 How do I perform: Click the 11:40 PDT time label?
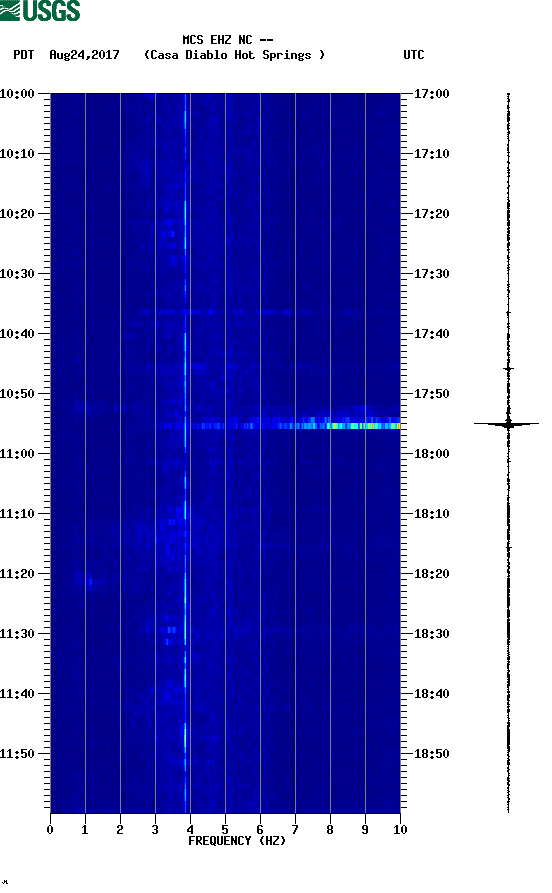(x=17, y=694)
